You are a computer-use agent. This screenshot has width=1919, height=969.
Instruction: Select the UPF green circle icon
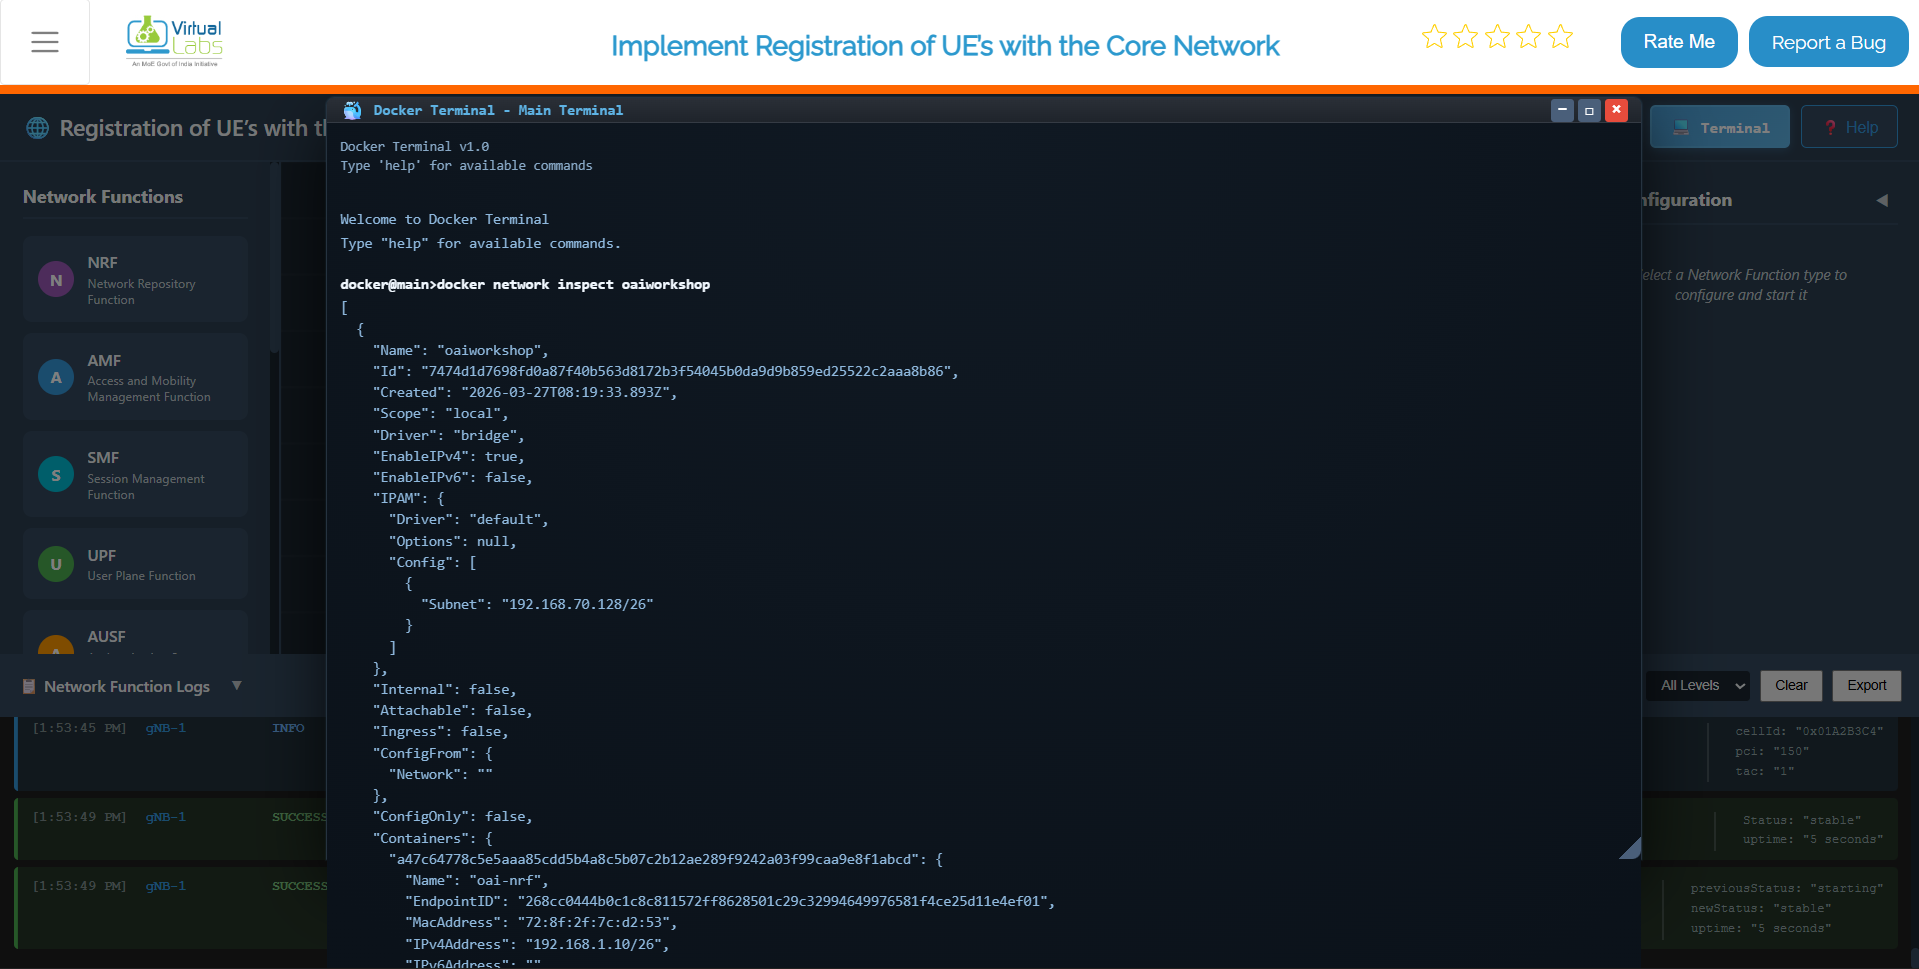(x=56, y=564)
